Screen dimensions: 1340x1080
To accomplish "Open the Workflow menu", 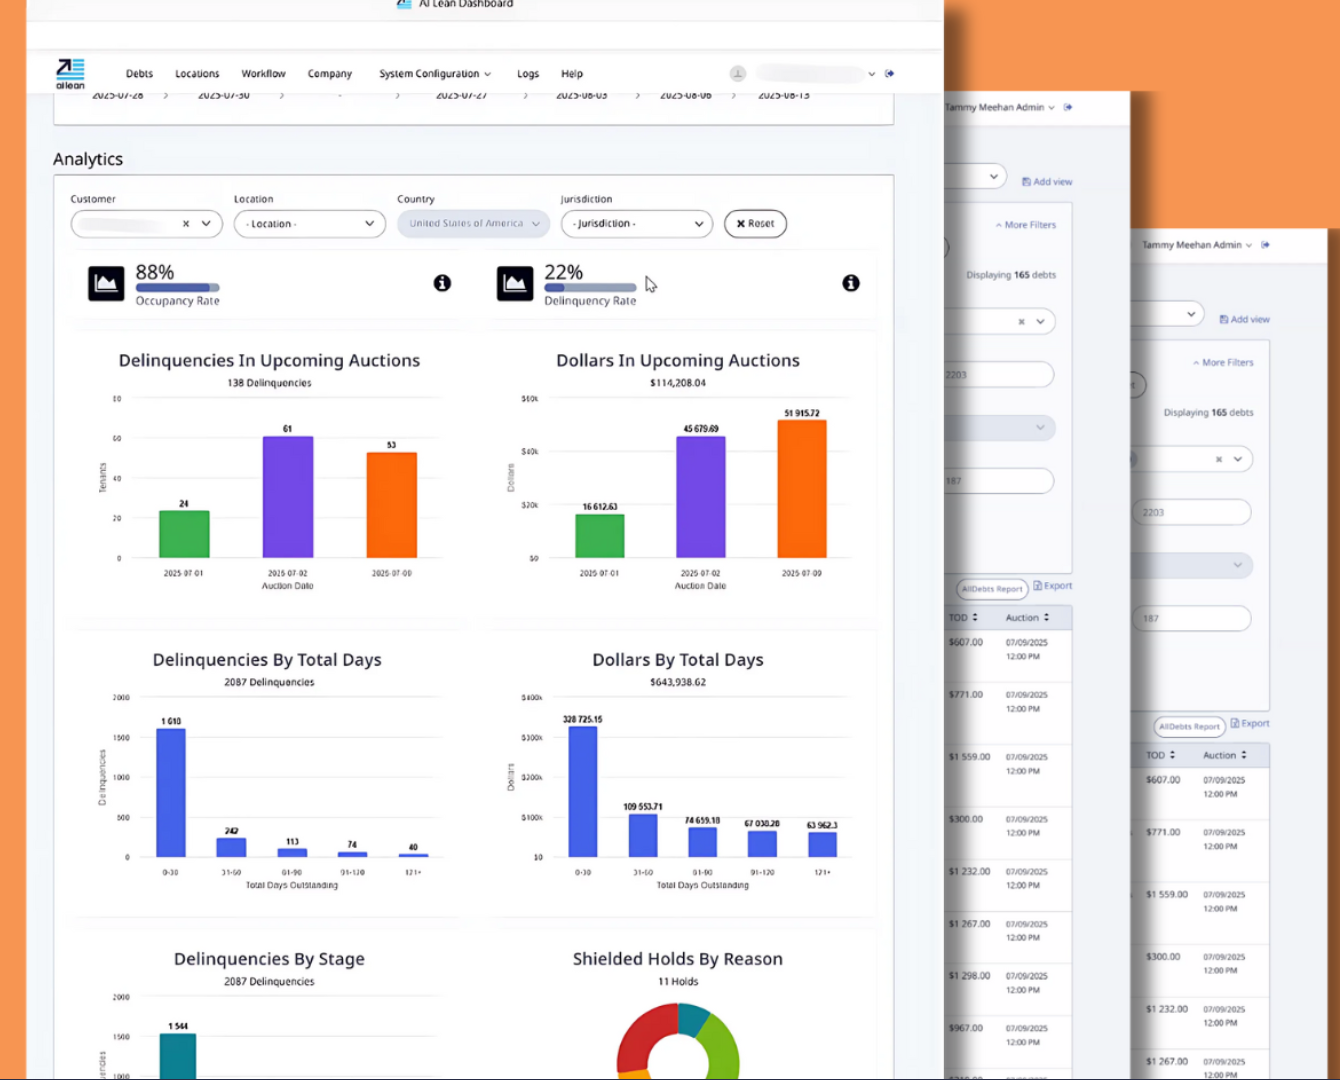I will pyautogui.click(x=263, y=74).
